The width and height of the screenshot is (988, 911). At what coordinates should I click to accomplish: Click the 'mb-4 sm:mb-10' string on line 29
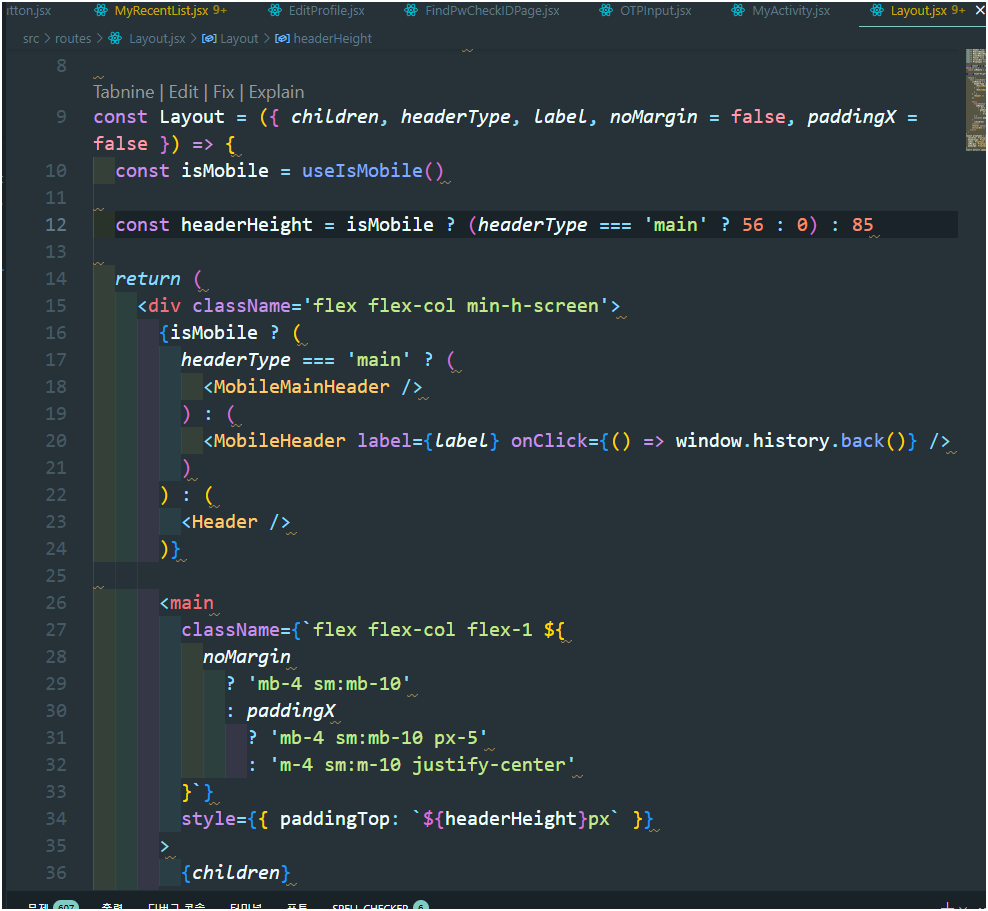point(329,684)
